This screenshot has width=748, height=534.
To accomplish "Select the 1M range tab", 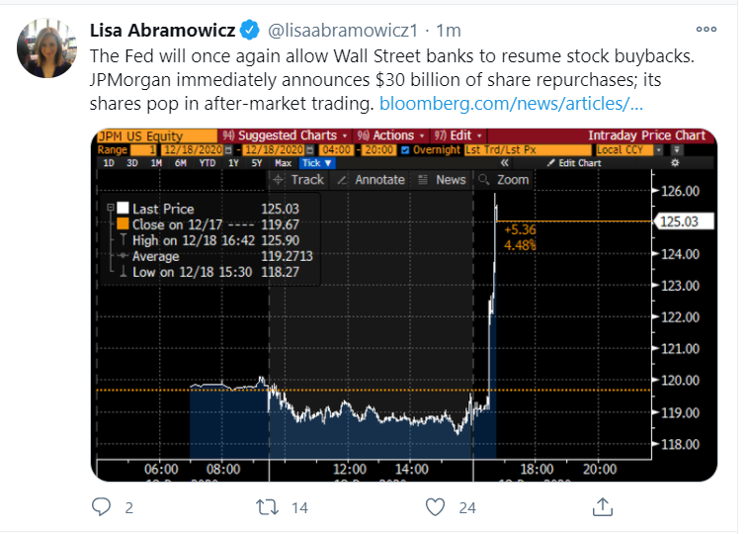I will pyautogui.click(x=154, y=163).
